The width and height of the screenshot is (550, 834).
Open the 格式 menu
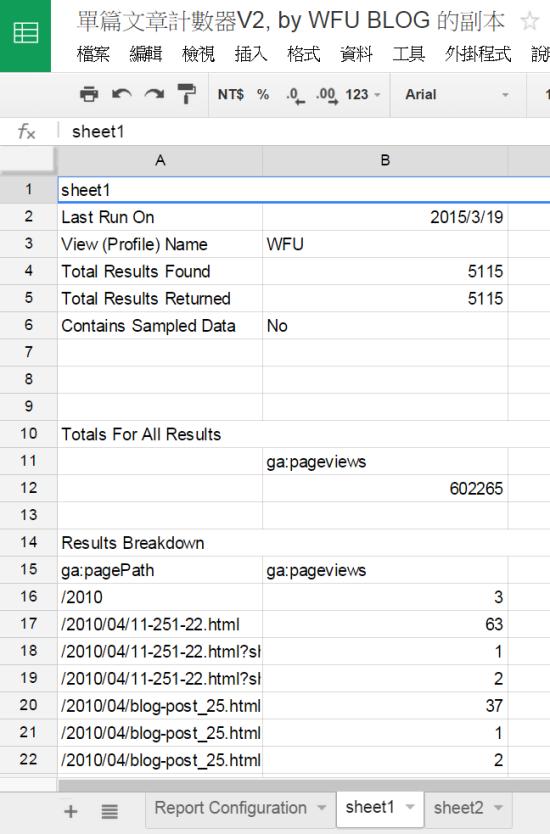click(303, 54)
